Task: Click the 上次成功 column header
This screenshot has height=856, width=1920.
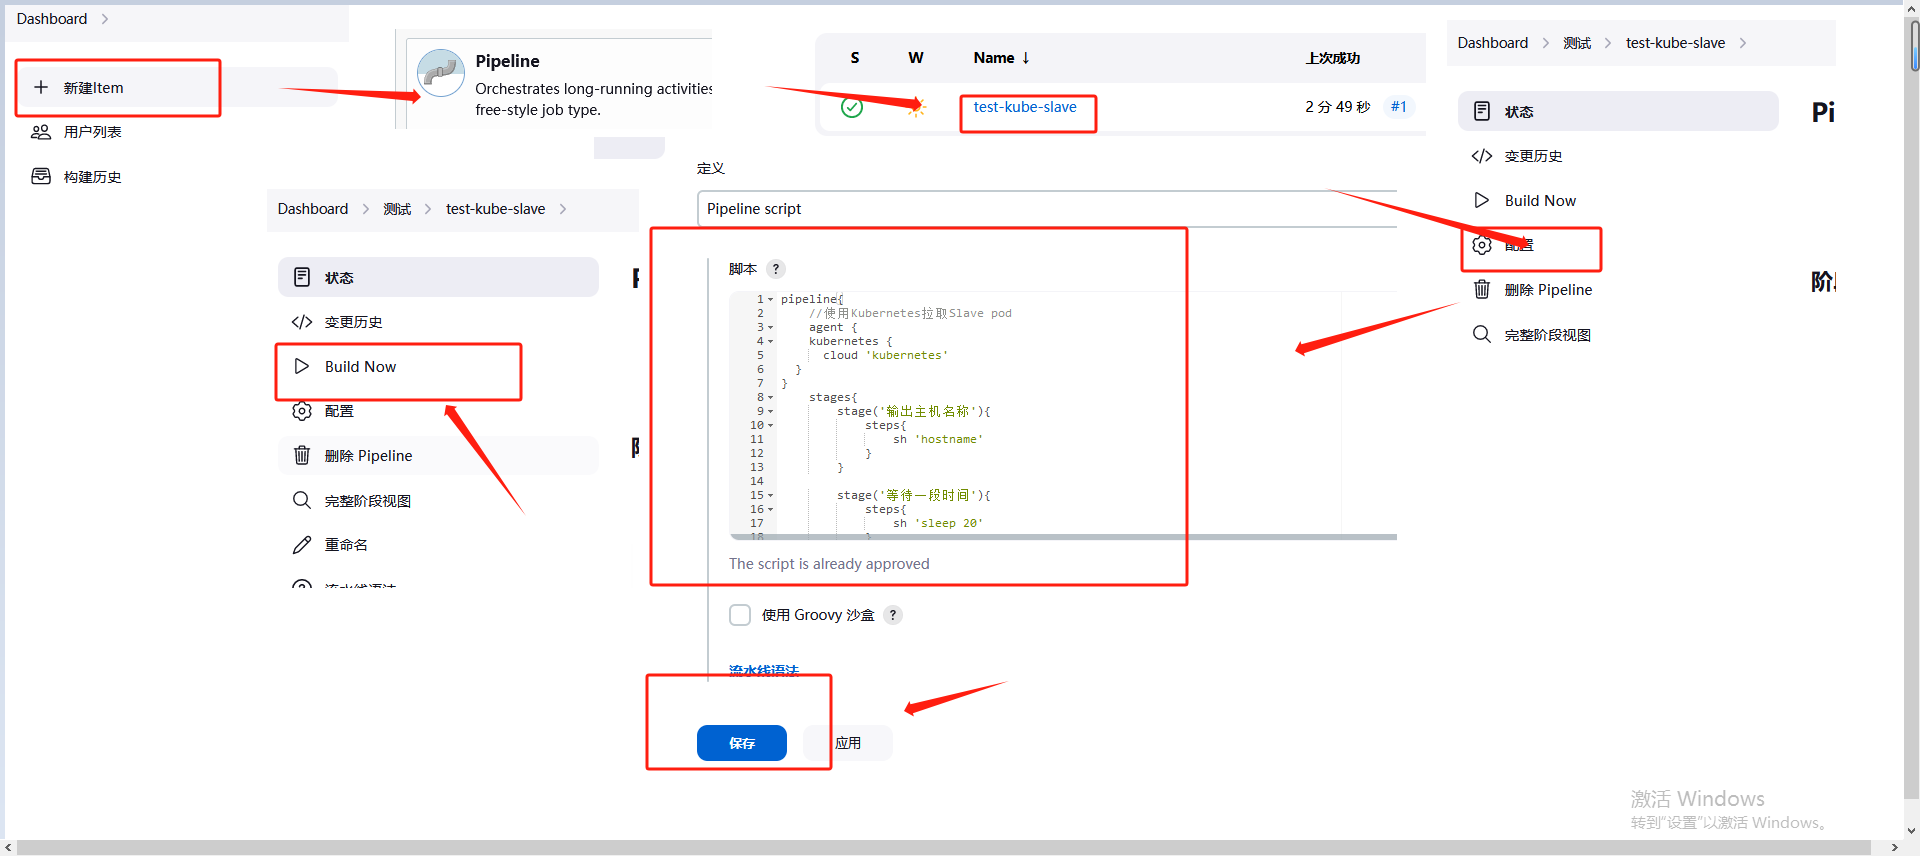Action: [1332, 58]
